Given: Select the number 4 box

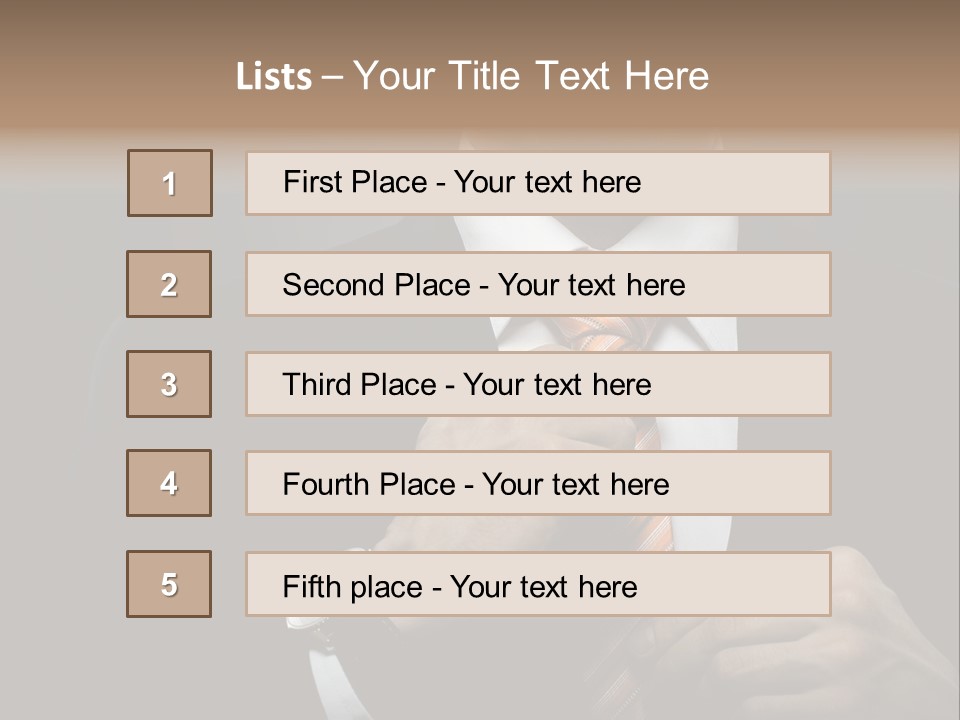Looking at the screenshot, I should pyautogui.click(x=169, y=483).
